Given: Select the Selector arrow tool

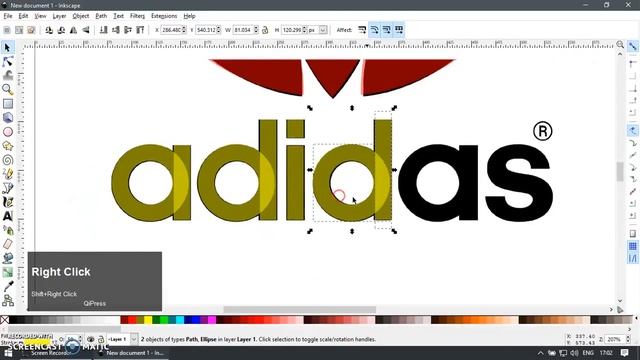Looking at the screenshot, I should (x=7, y=47).
